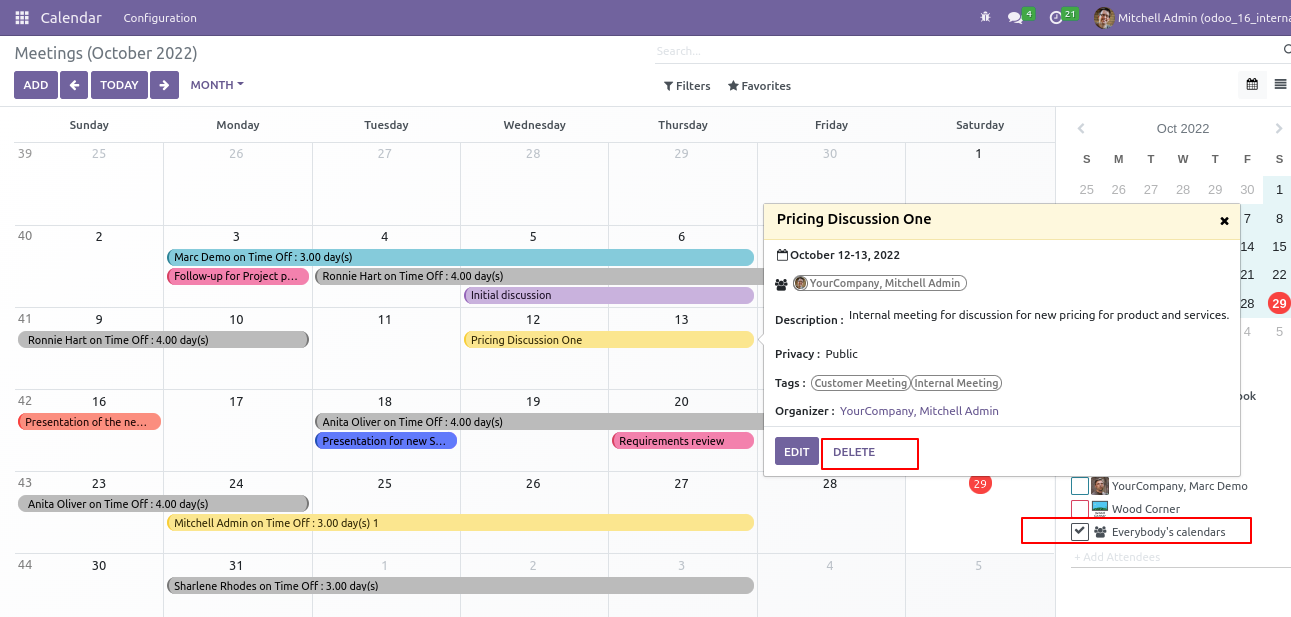Go to the Calendar menu item

(x=71, y=17)
